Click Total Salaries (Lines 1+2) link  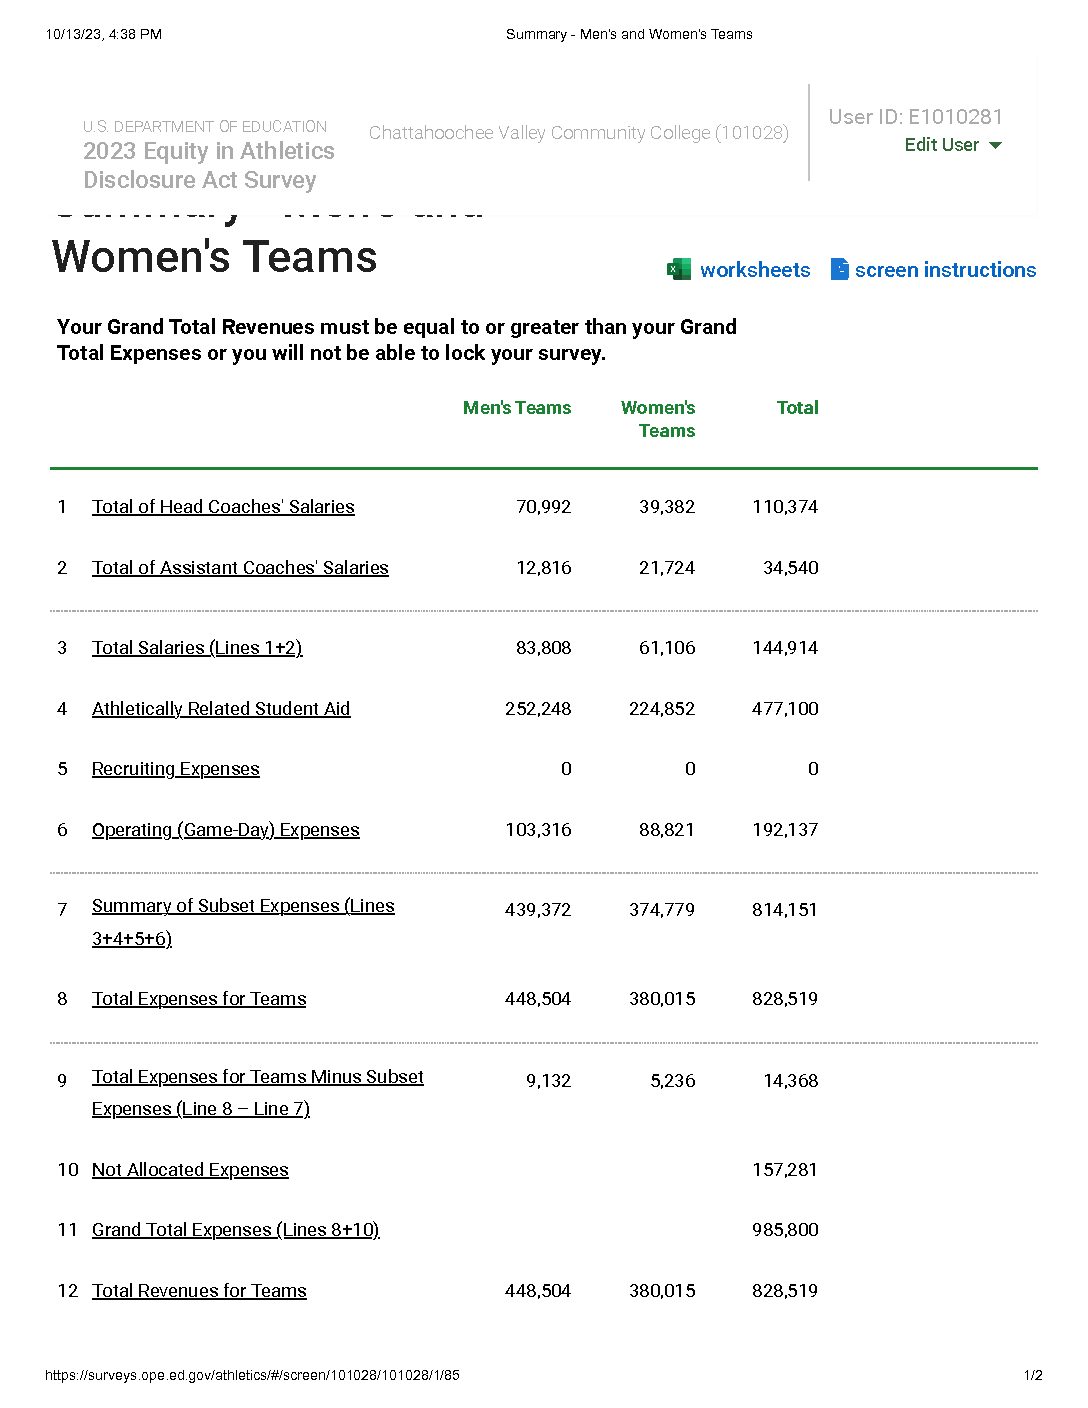[x=197, y=647]
